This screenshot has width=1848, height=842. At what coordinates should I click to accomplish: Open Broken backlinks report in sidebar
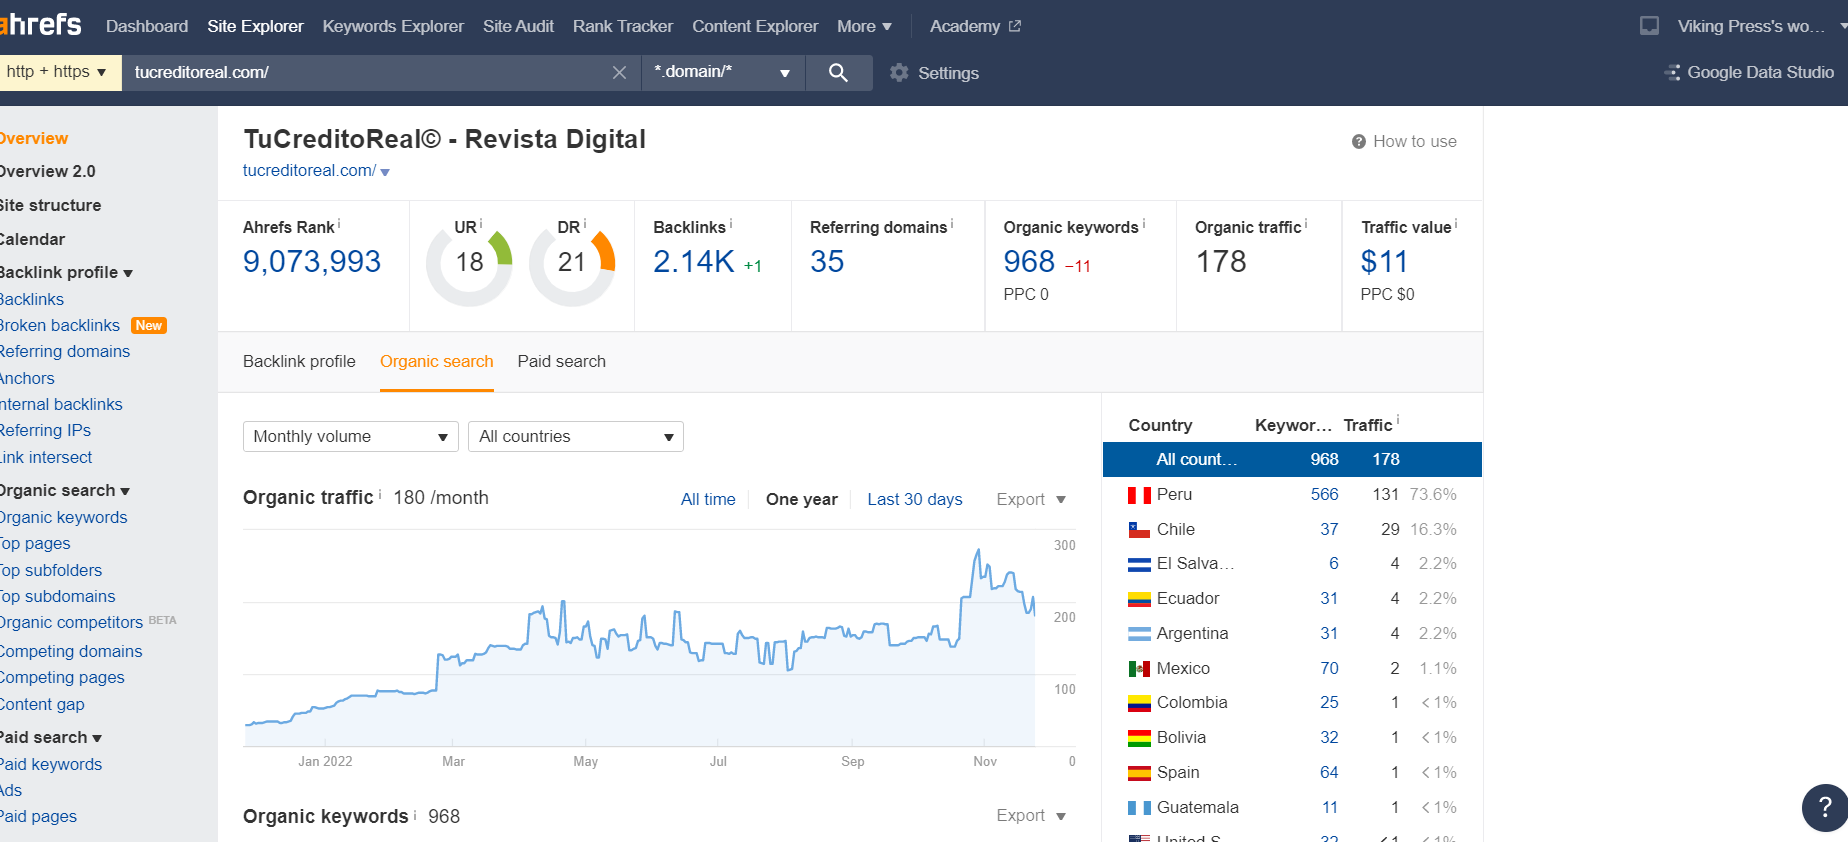tap(60, 325)
